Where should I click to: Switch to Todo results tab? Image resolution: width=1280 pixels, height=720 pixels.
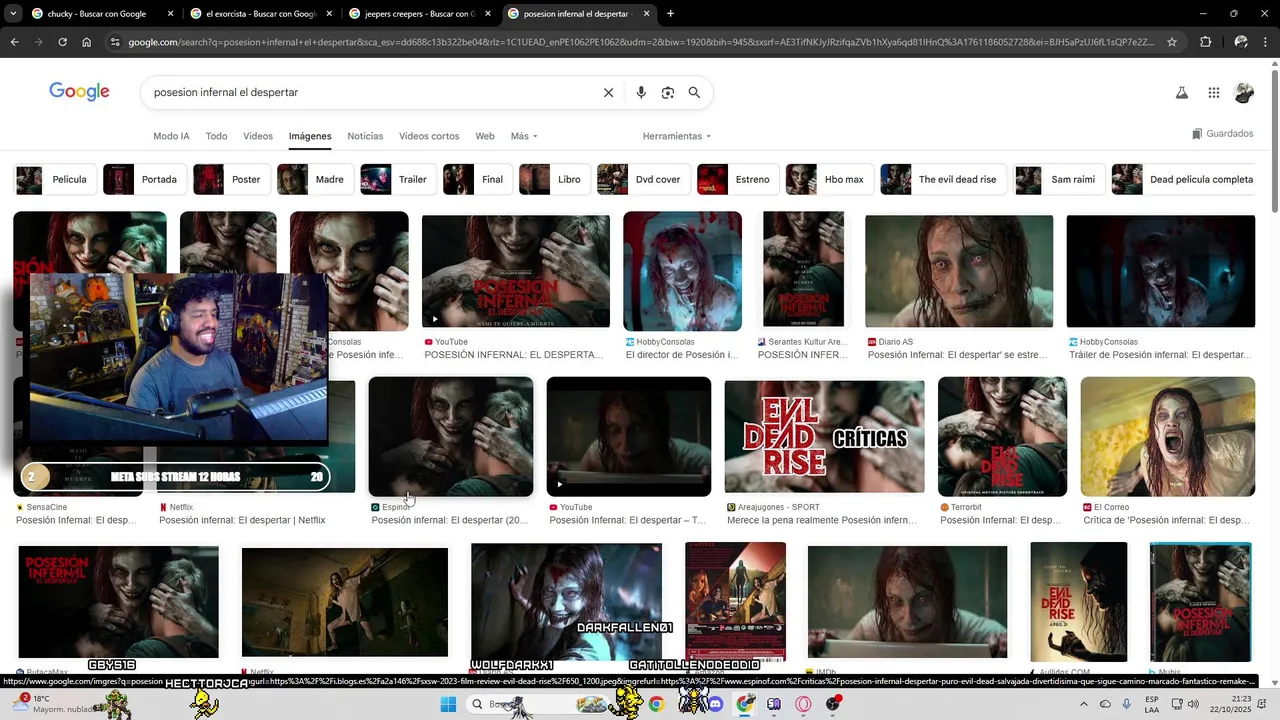coord(216,136)
